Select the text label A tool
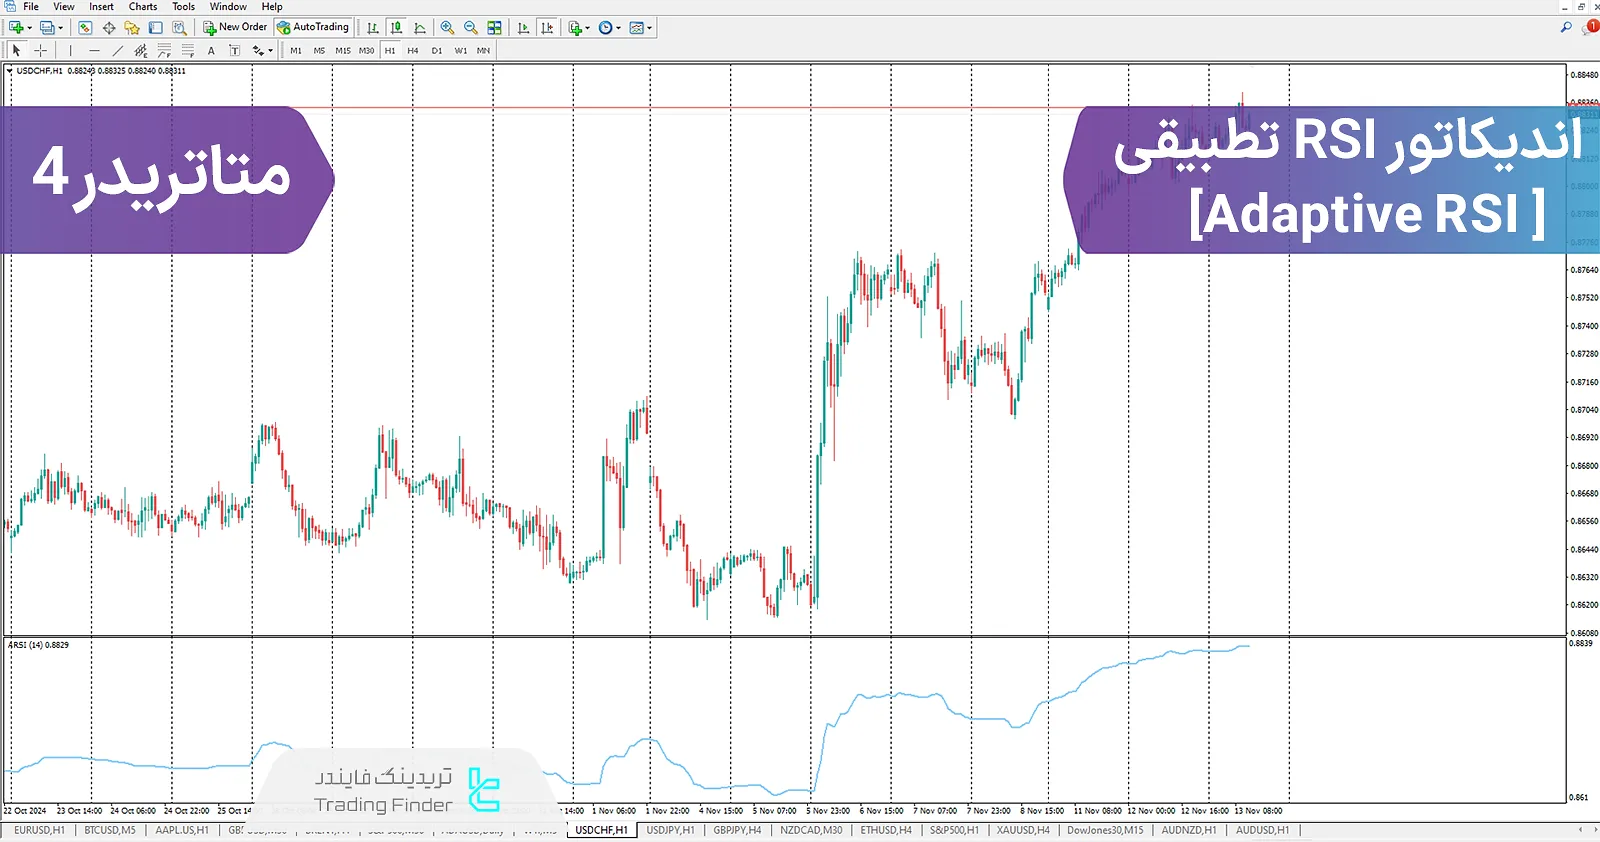 (x=211, y=50)
